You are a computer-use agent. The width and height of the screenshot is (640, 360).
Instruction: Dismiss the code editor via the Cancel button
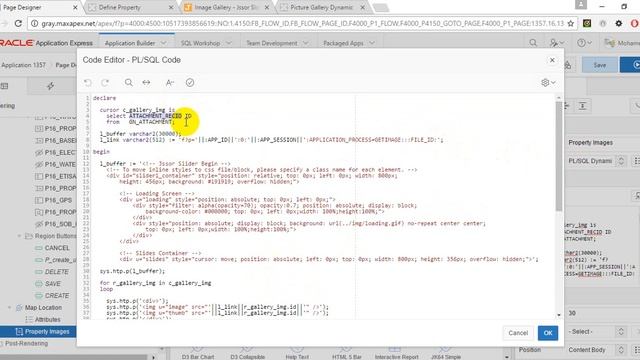pos(518,333)
